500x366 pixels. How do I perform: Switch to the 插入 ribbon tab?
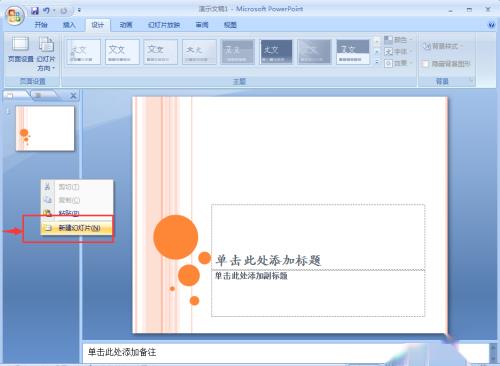[x=69, y=25]
